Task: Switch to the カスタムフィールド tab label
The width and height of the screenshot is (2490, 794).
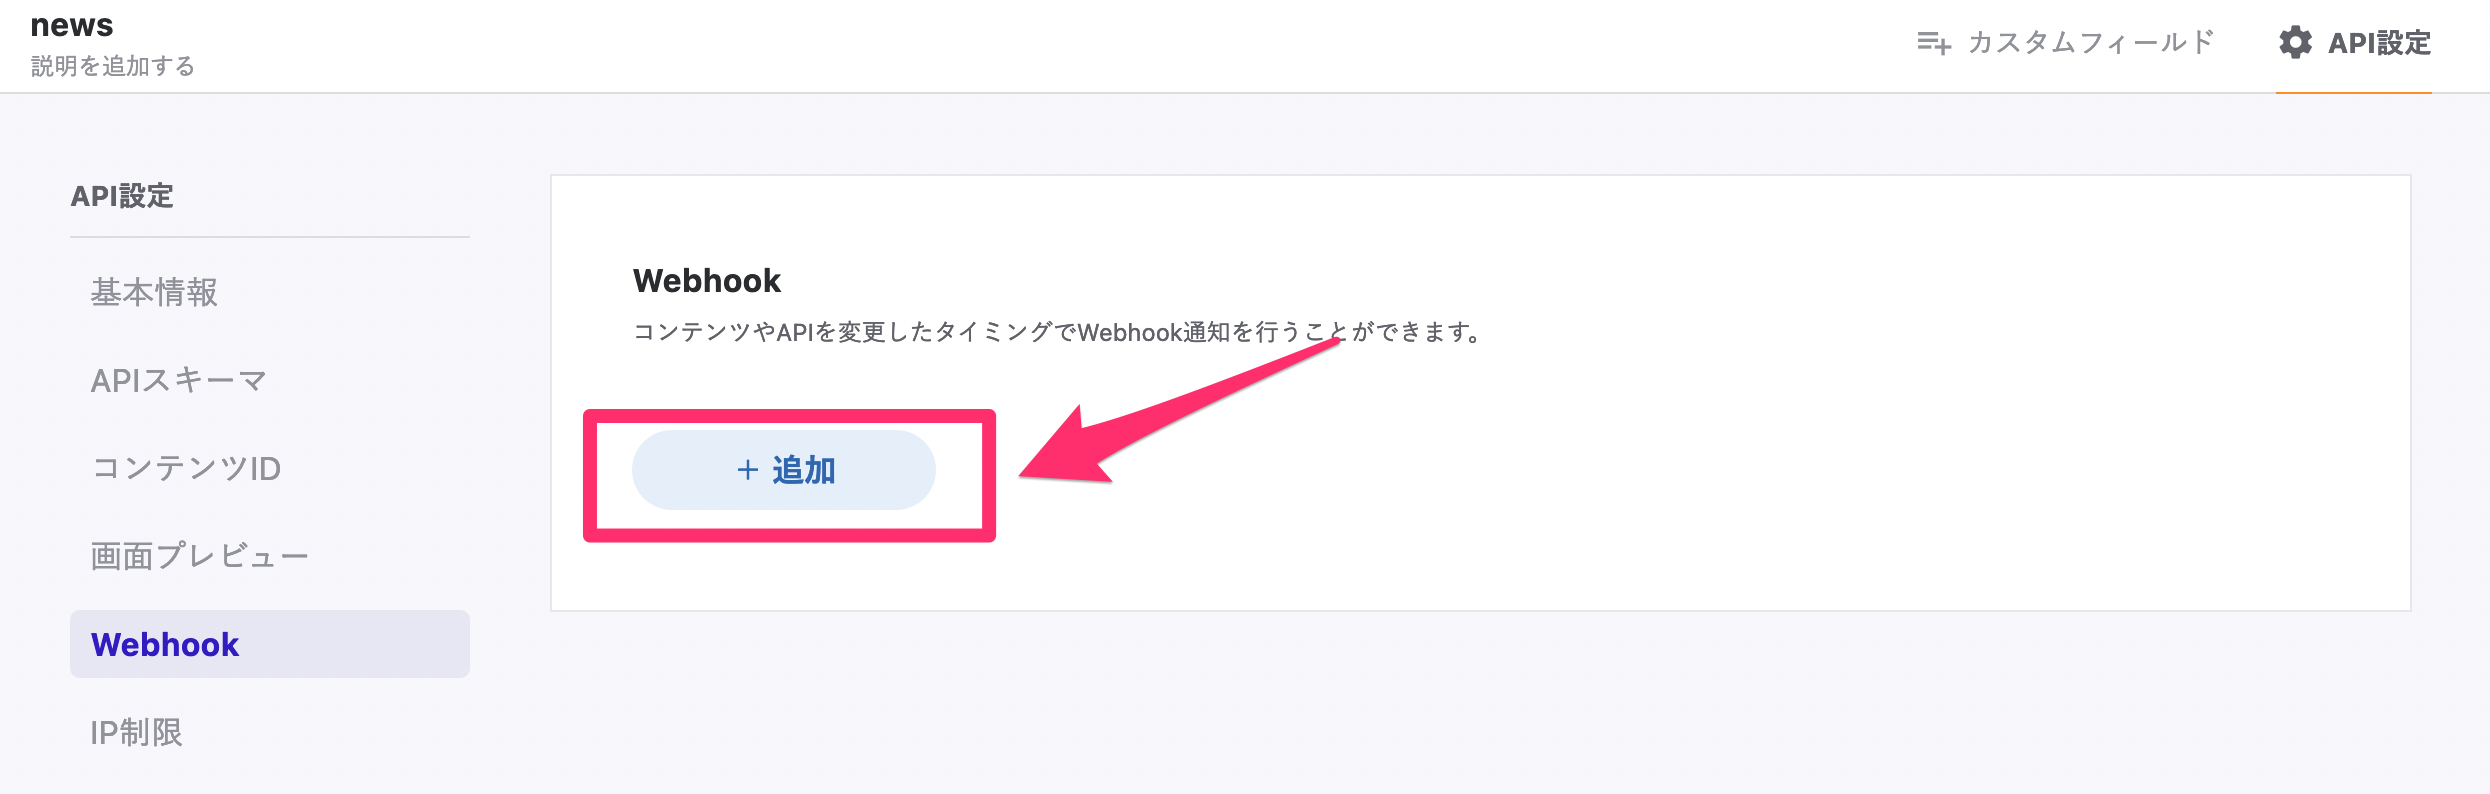Action: click(2090, 43)
